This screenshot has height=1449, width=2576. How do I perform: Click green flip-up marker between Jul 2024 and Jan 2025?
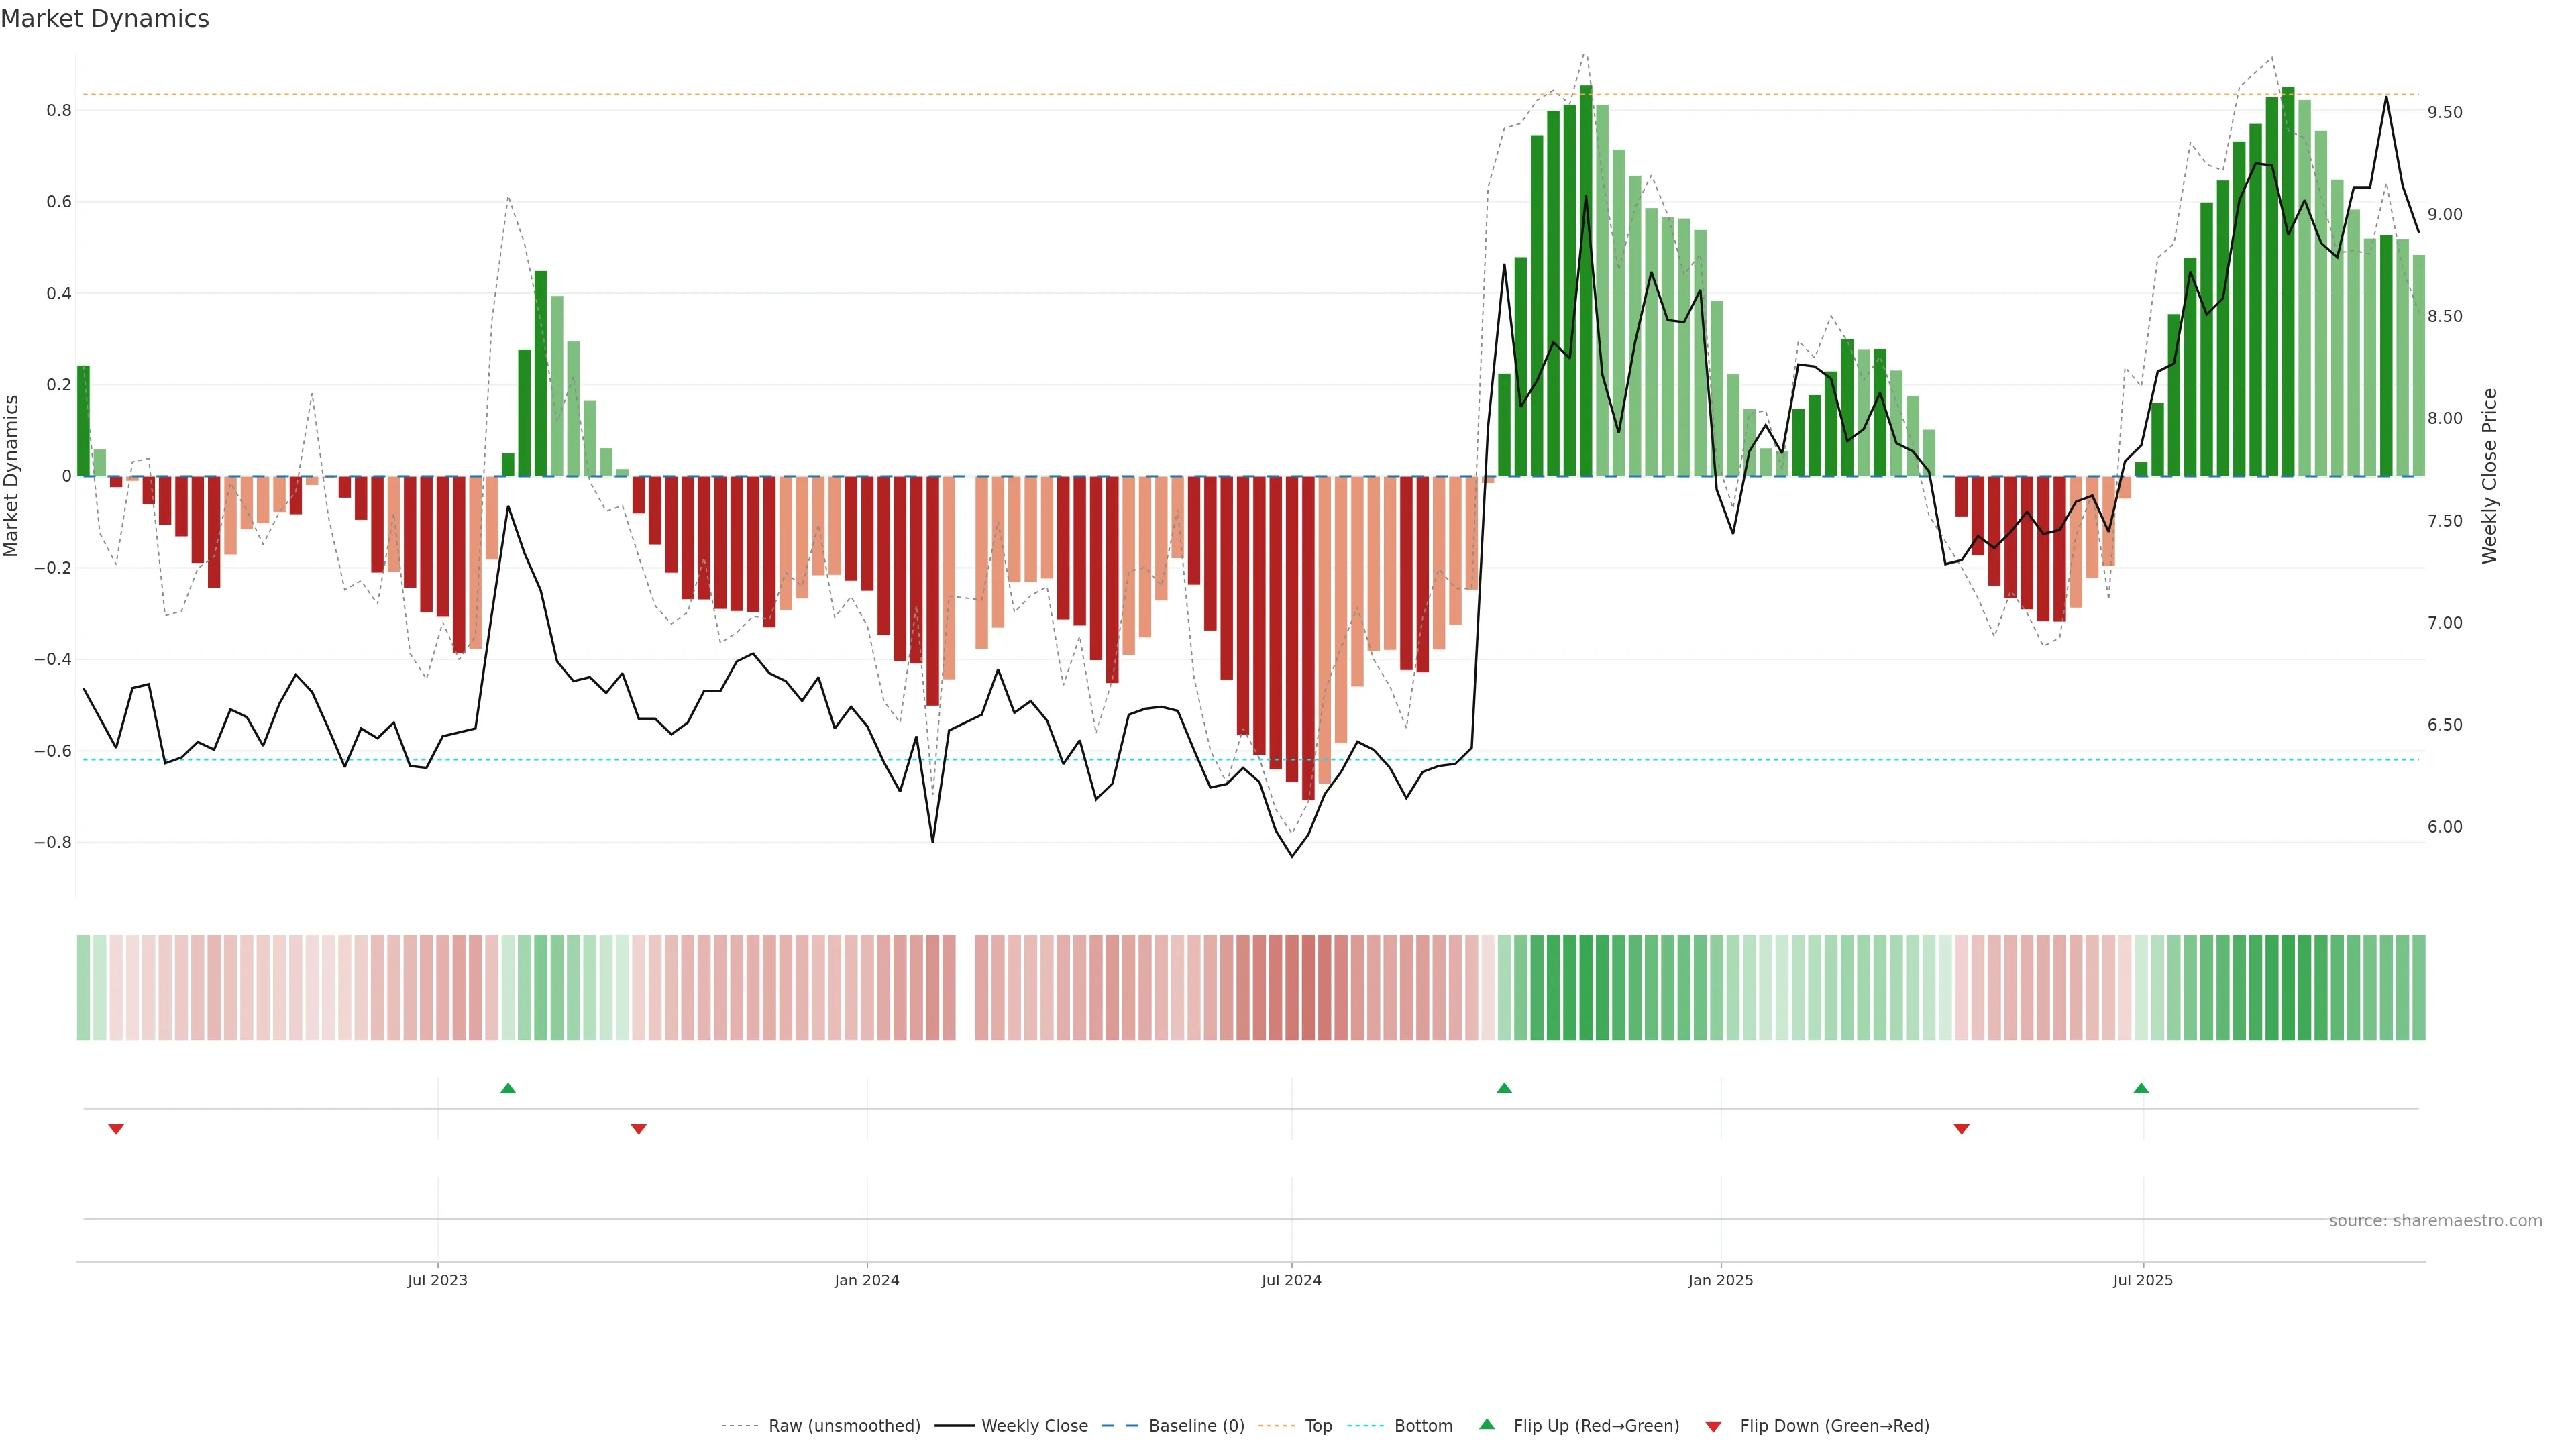[x=1504, y=1088]
